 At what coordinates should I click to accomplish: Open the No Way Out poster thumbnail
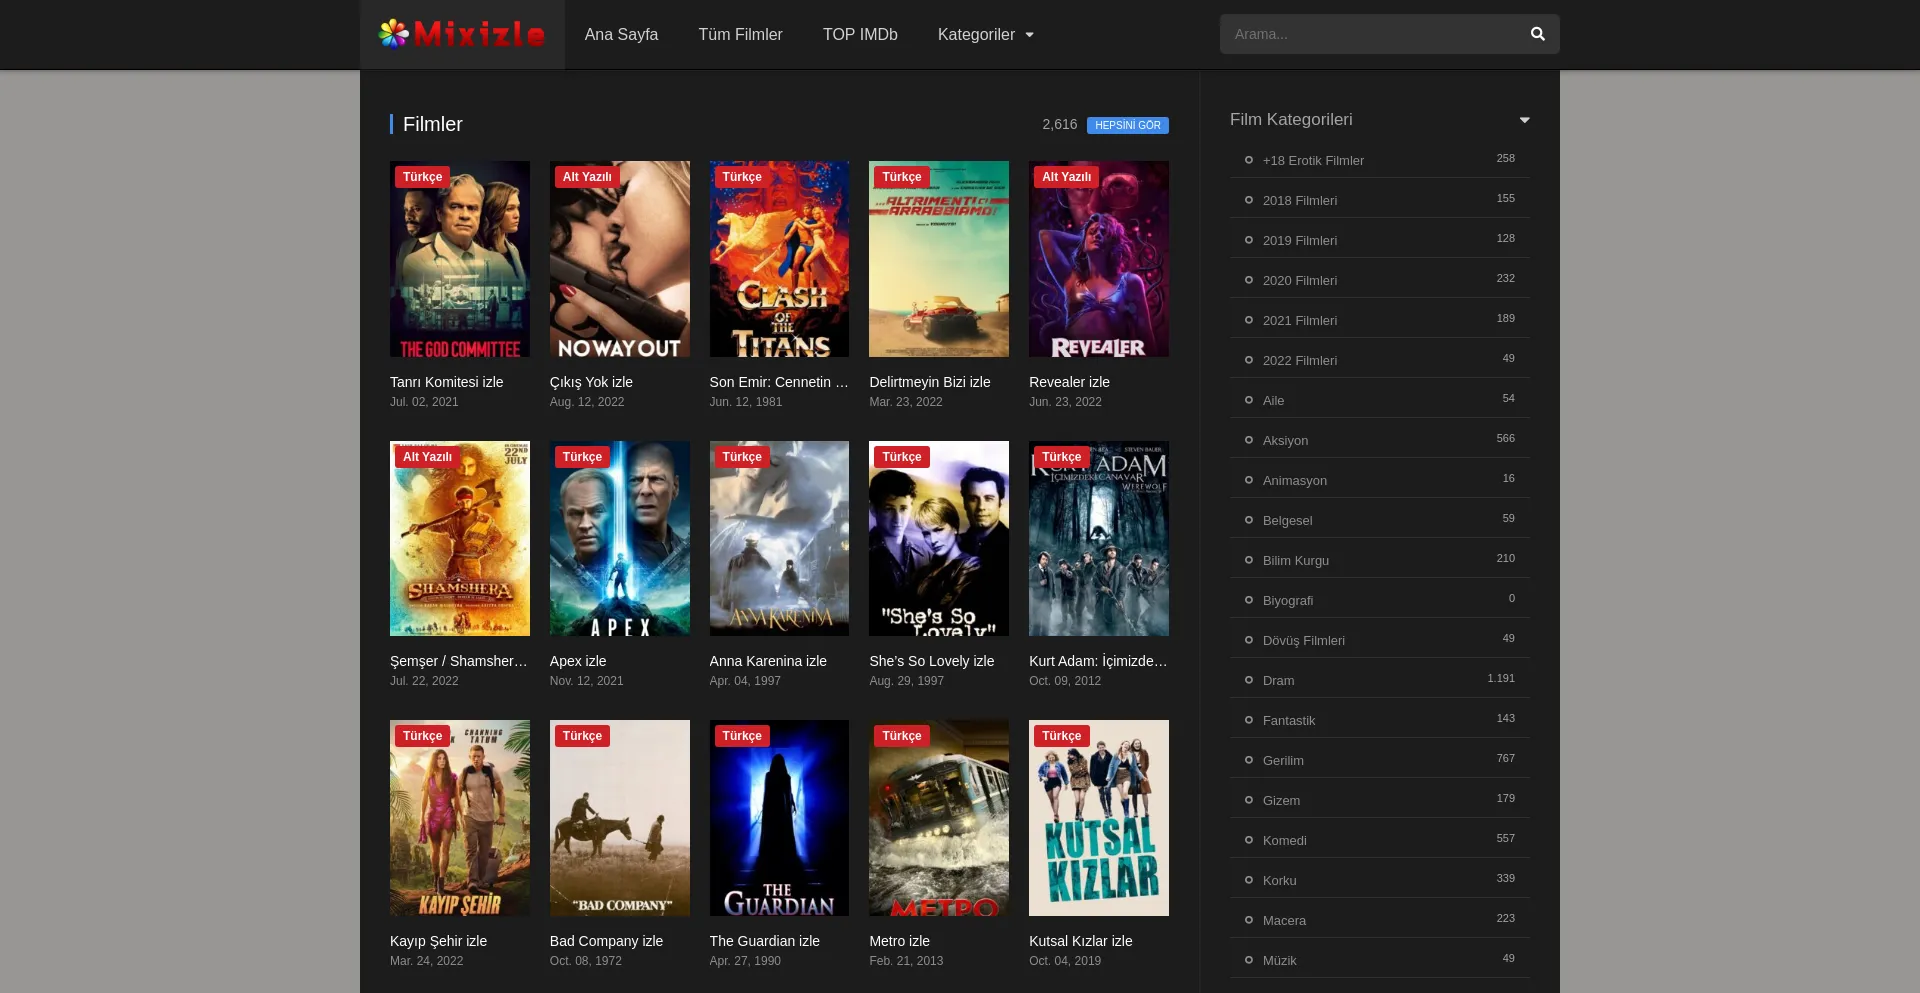[620, 259]
